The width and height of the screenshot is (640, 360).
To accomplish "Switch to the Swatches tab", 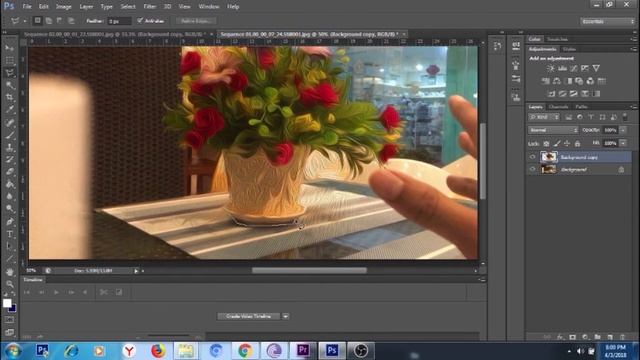I will (x=558, y=39).
